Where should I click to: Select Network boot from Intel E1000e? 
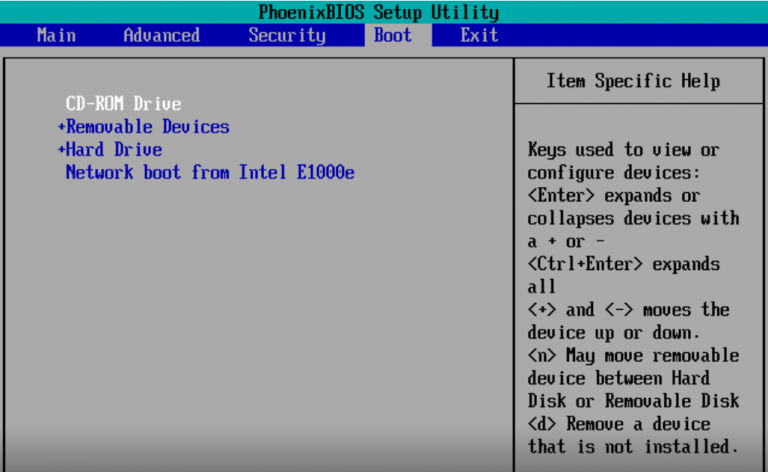210,172
